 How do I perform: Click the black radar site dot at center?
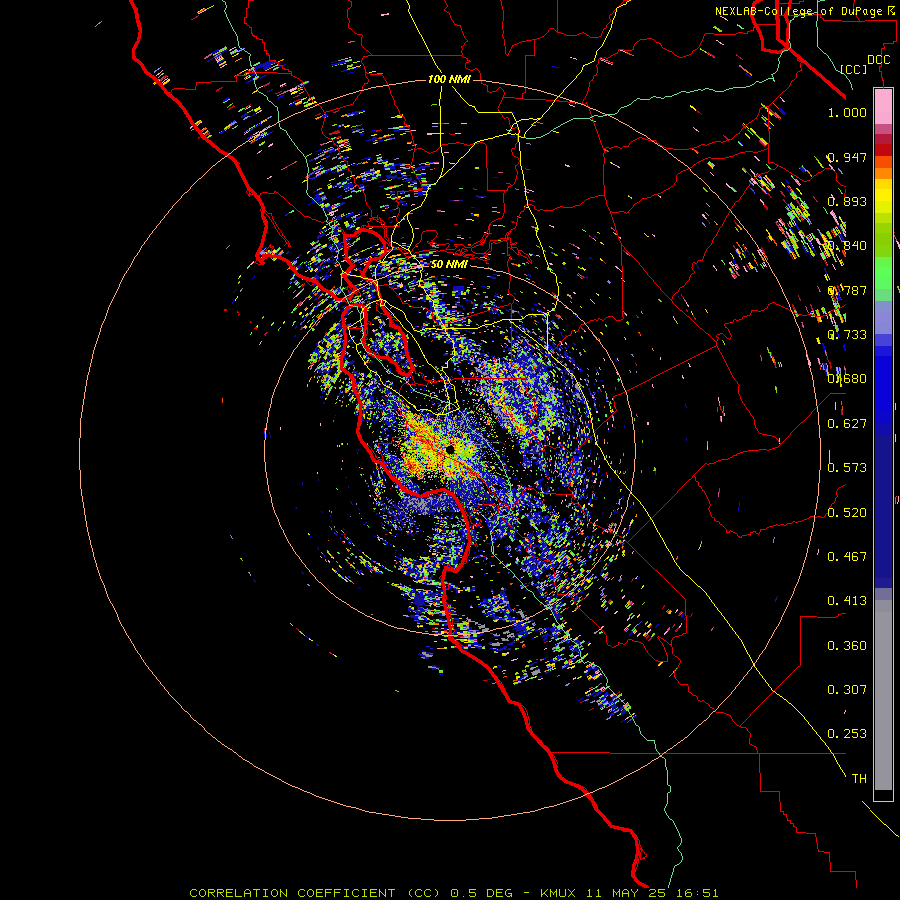(450, 450)
